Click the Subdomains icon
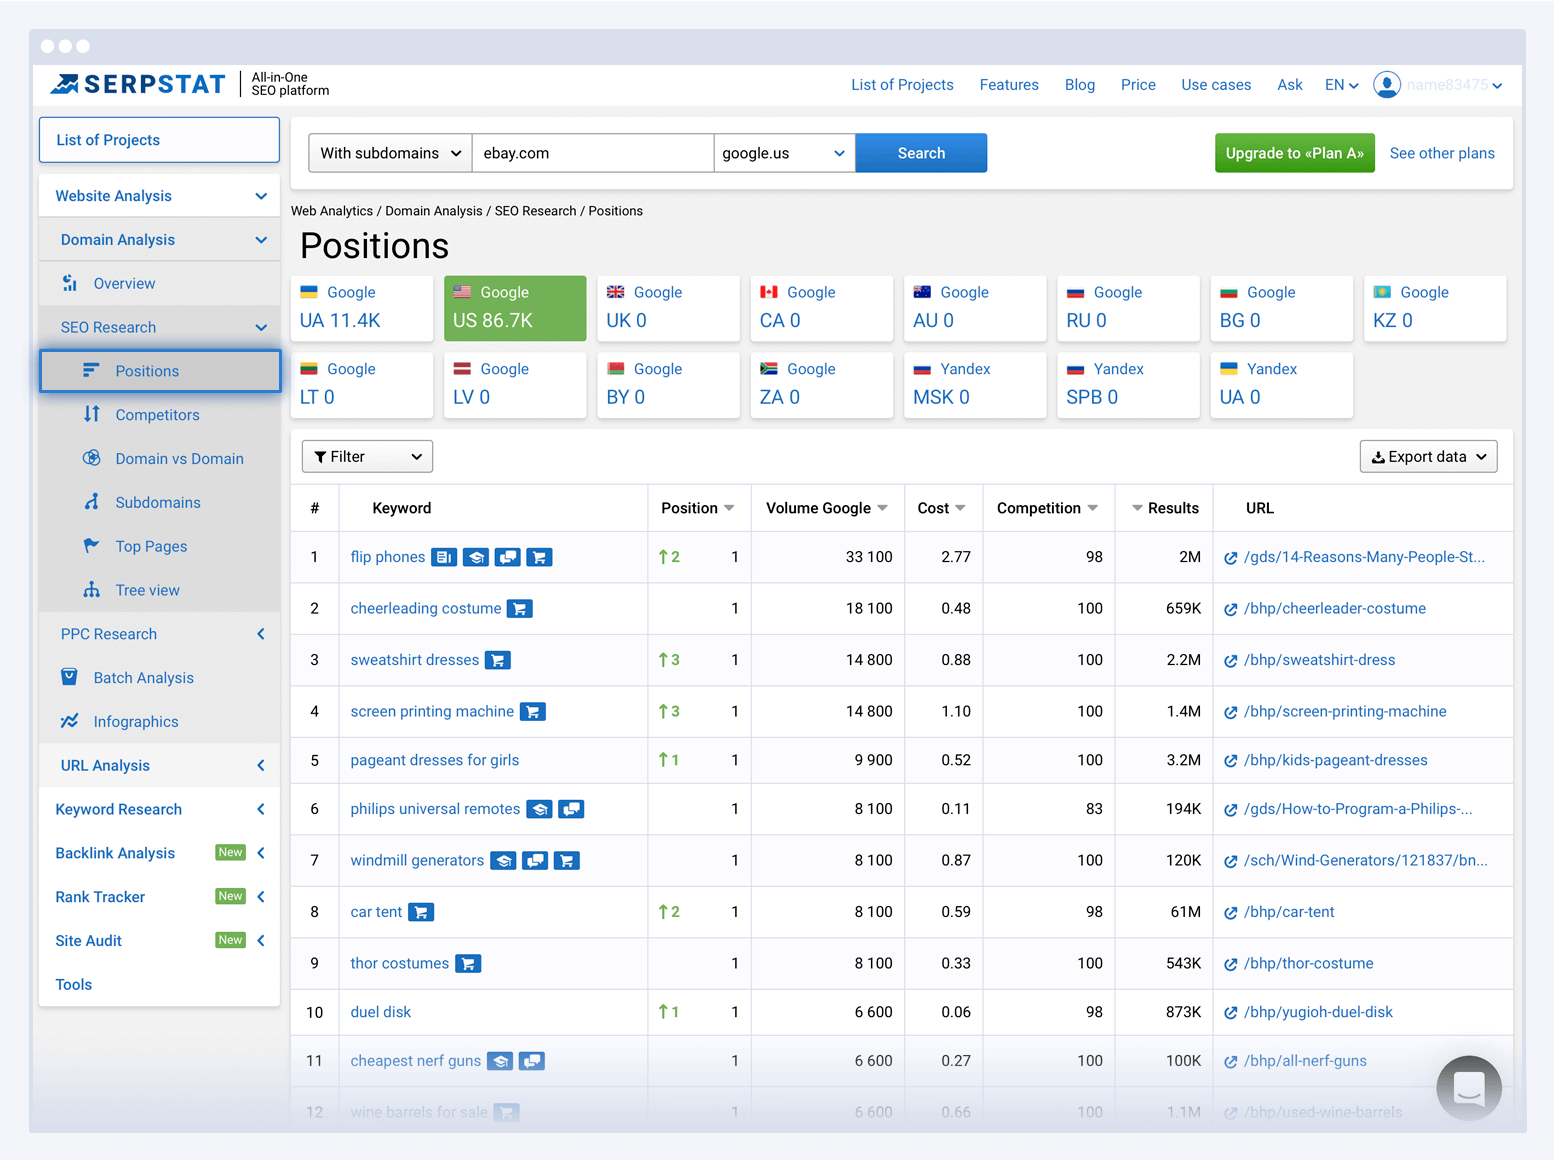 click(x=92, y=502)
